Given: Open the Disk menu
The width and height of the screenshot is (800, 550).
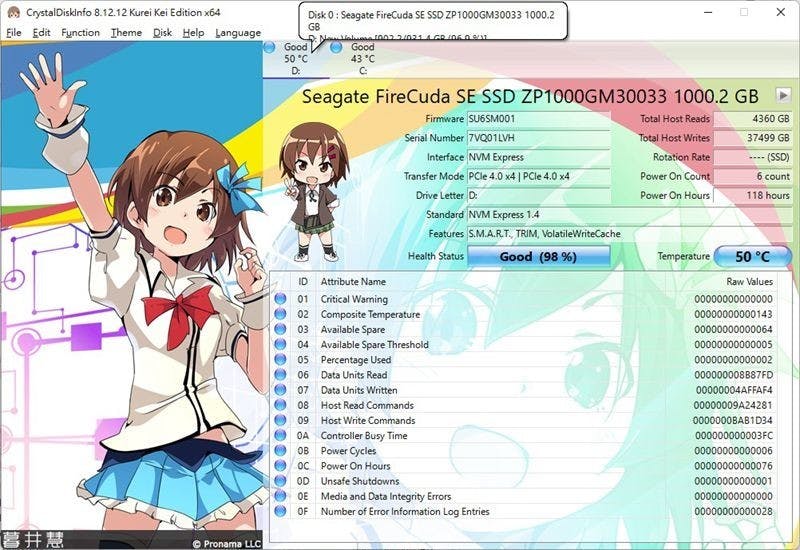Looking at the screenshot, I should click(162, 33).
